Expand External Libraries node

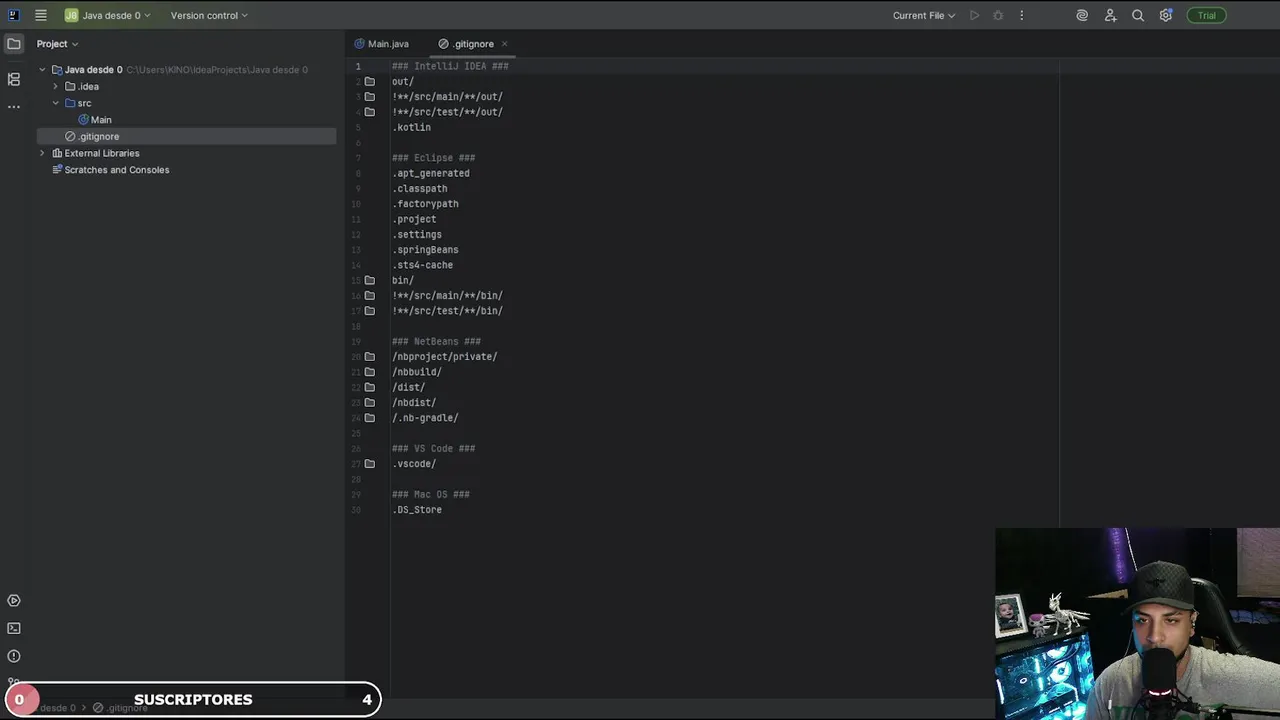[42, 153]
